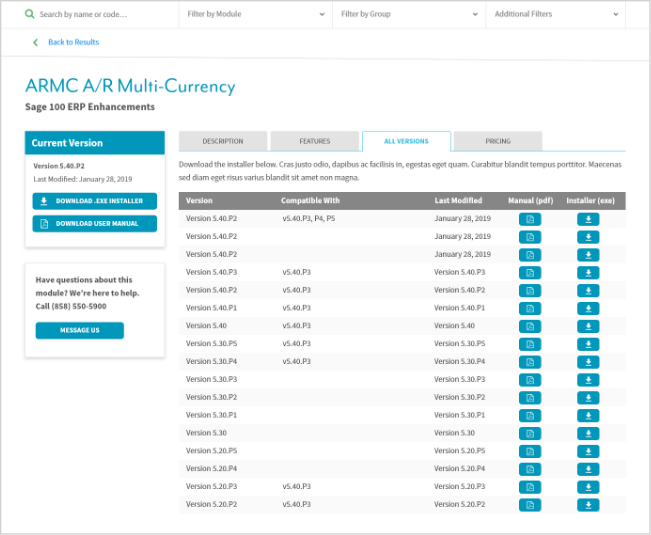Download manual PDF for Version 5.30.P3
Image resolution: width=651 pixels, height=535 pixels.
(x=530, y=379)
